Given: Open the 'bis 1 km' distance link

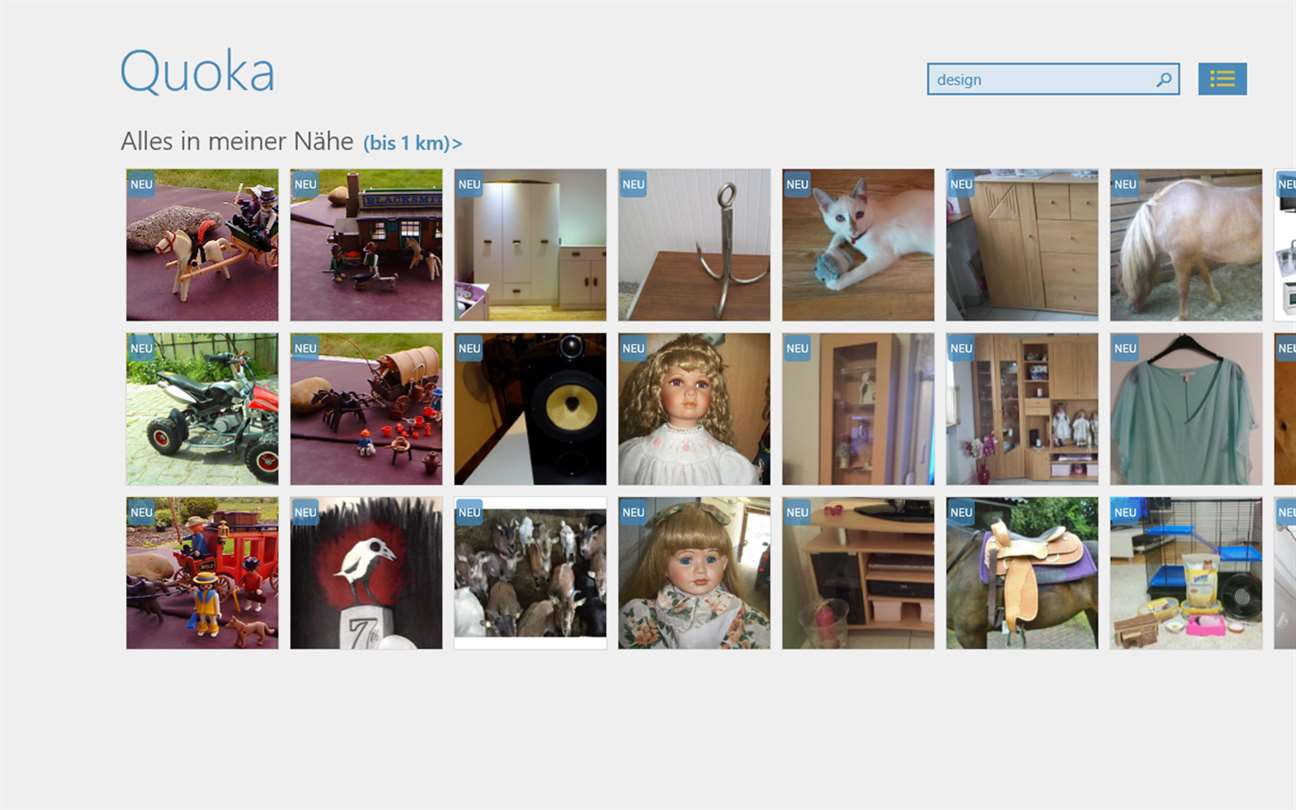Looking at the screenshot, I should pos(412,143).
